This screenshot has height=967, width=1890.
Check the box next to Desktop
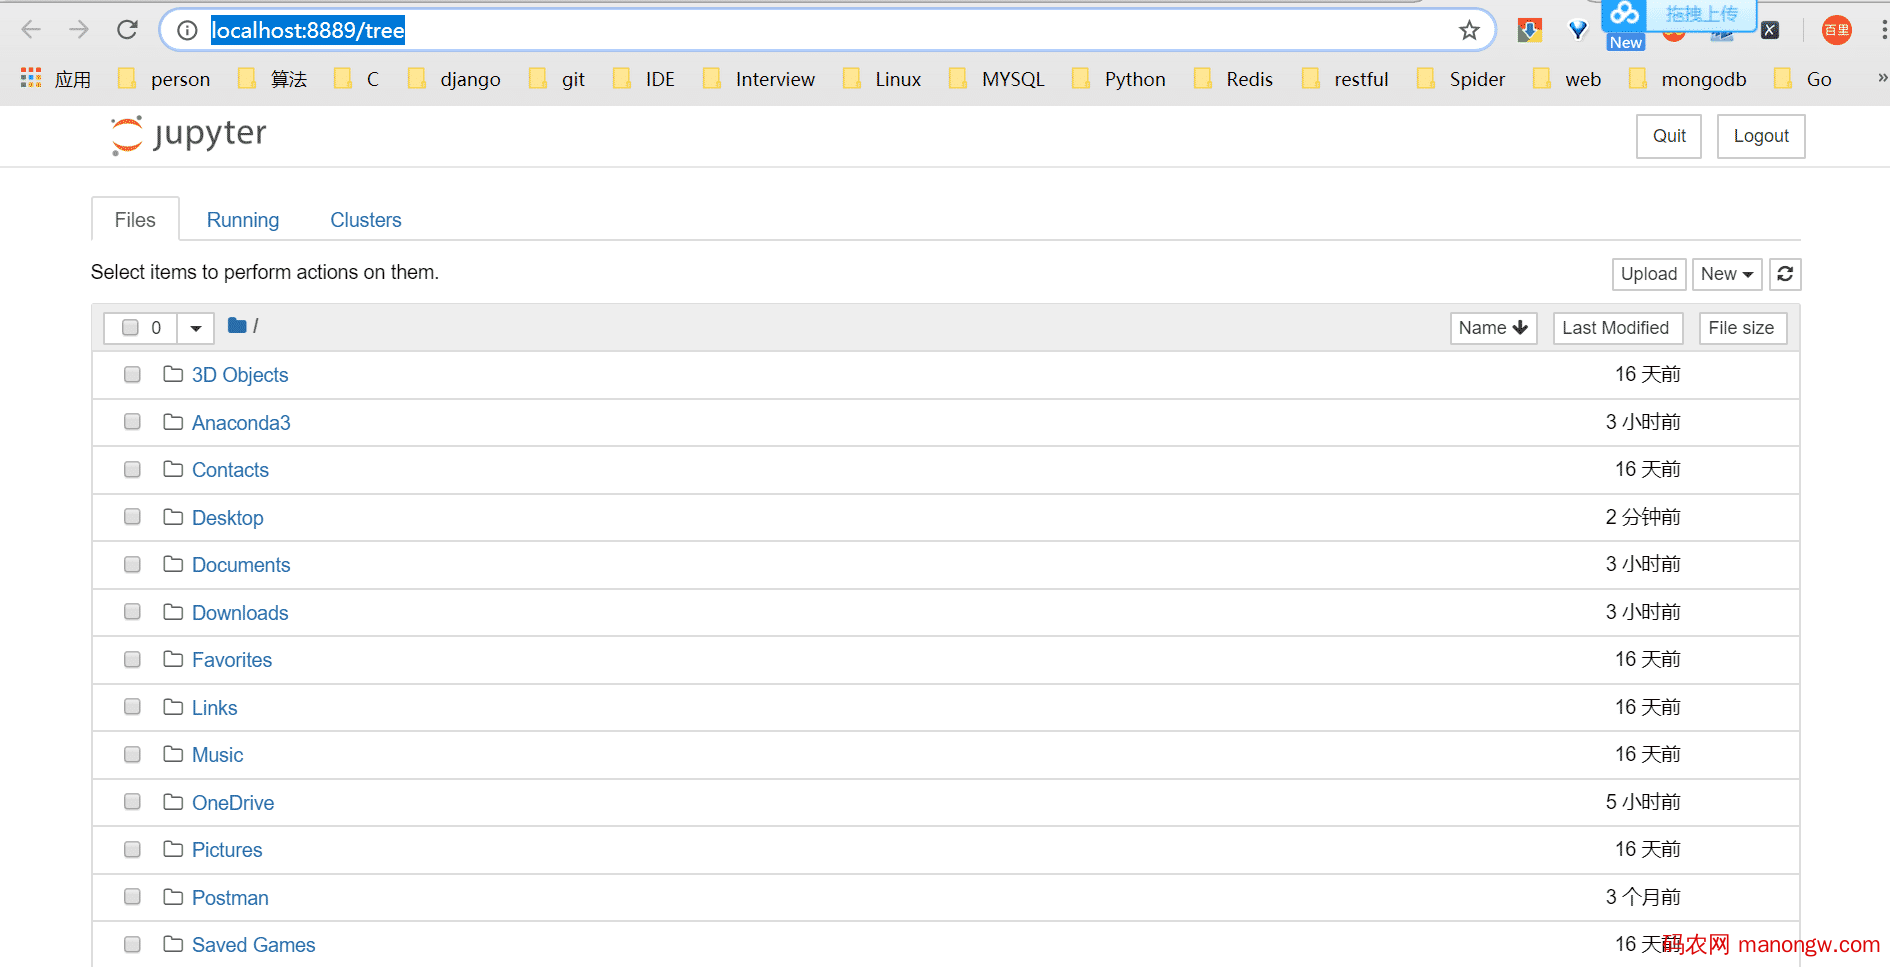click(x=132, y=517)
